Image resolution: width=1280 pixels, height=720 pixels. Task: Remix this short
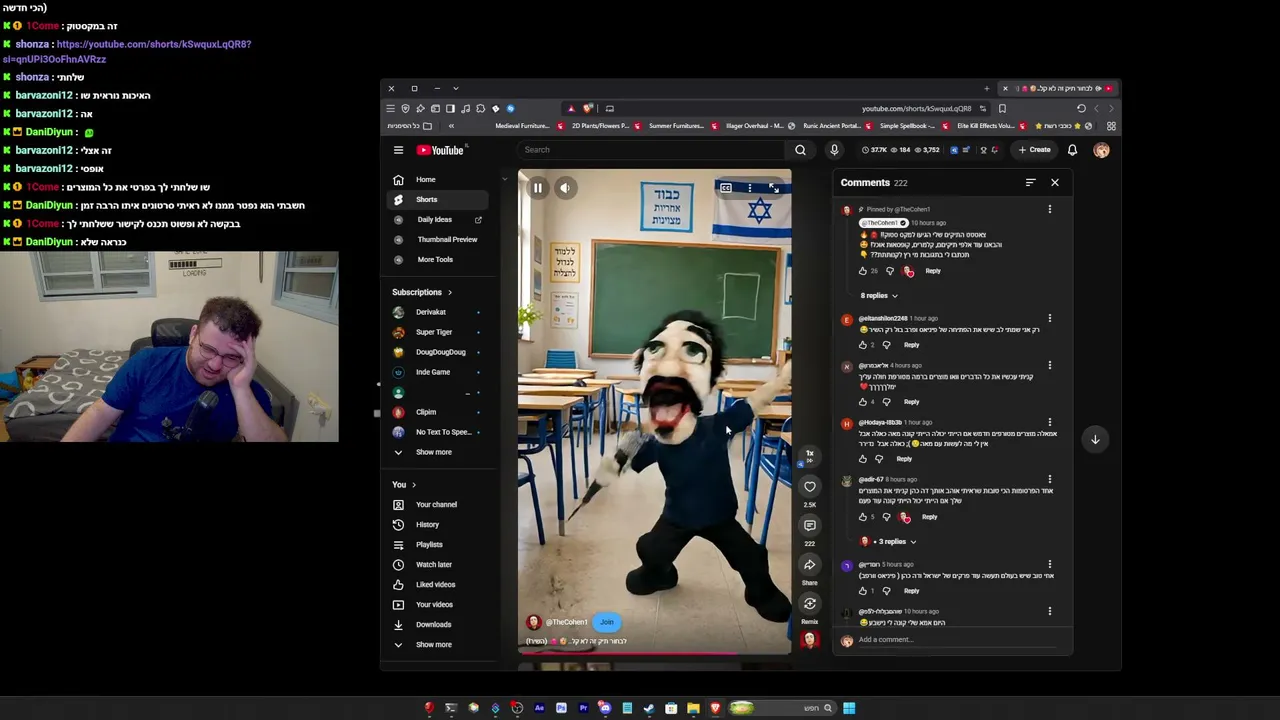coord(810,604)
